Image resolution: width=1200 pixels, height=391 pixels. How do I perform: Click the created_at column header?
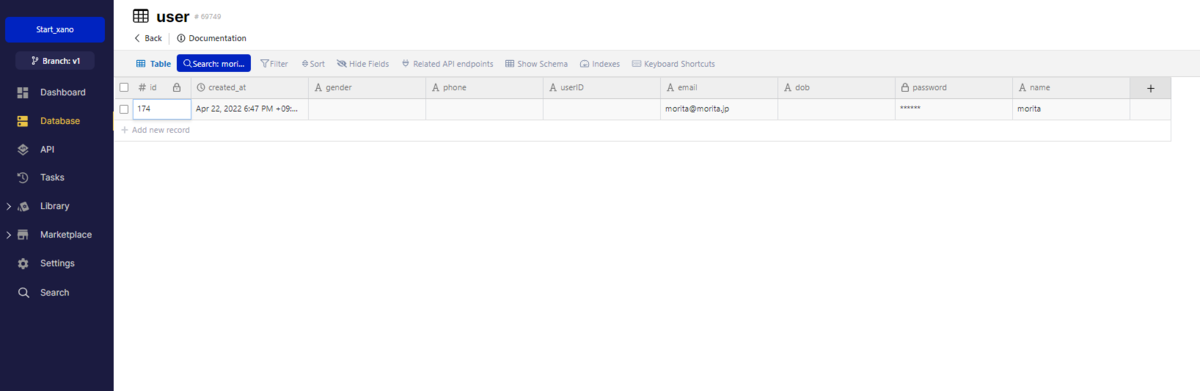(249, 88)
